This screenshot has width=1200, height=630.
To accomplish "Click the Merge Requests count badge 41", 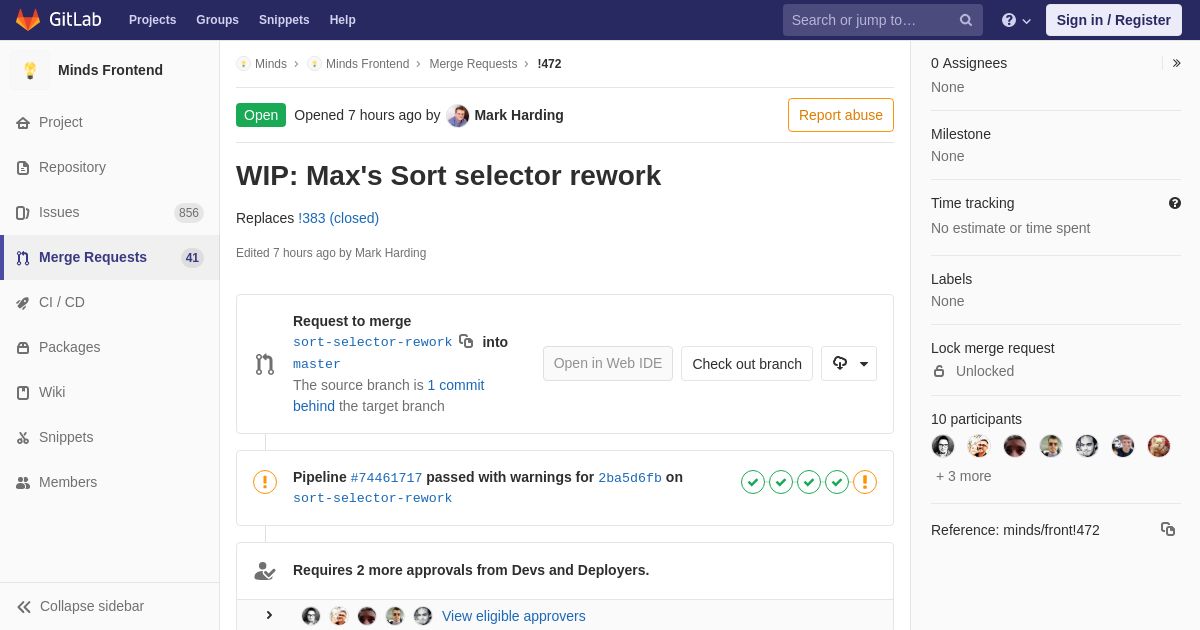I will point(192,258).
